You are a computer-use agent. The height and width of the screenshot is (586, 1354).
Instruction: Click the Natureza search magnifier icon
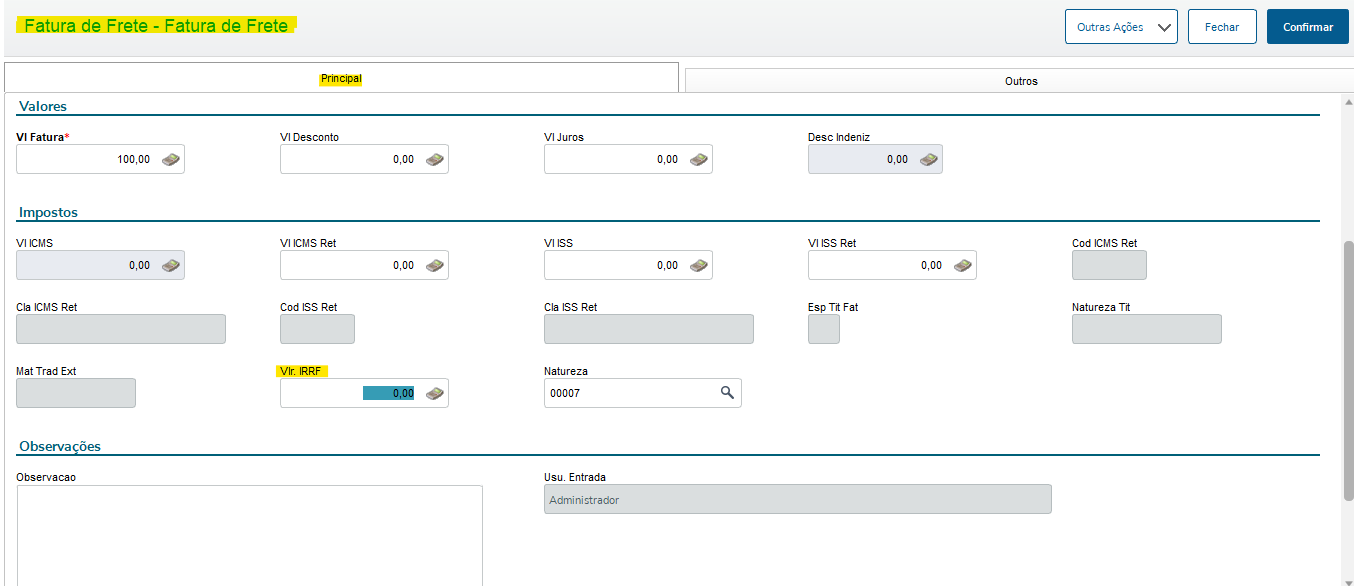tap(727, 393)
